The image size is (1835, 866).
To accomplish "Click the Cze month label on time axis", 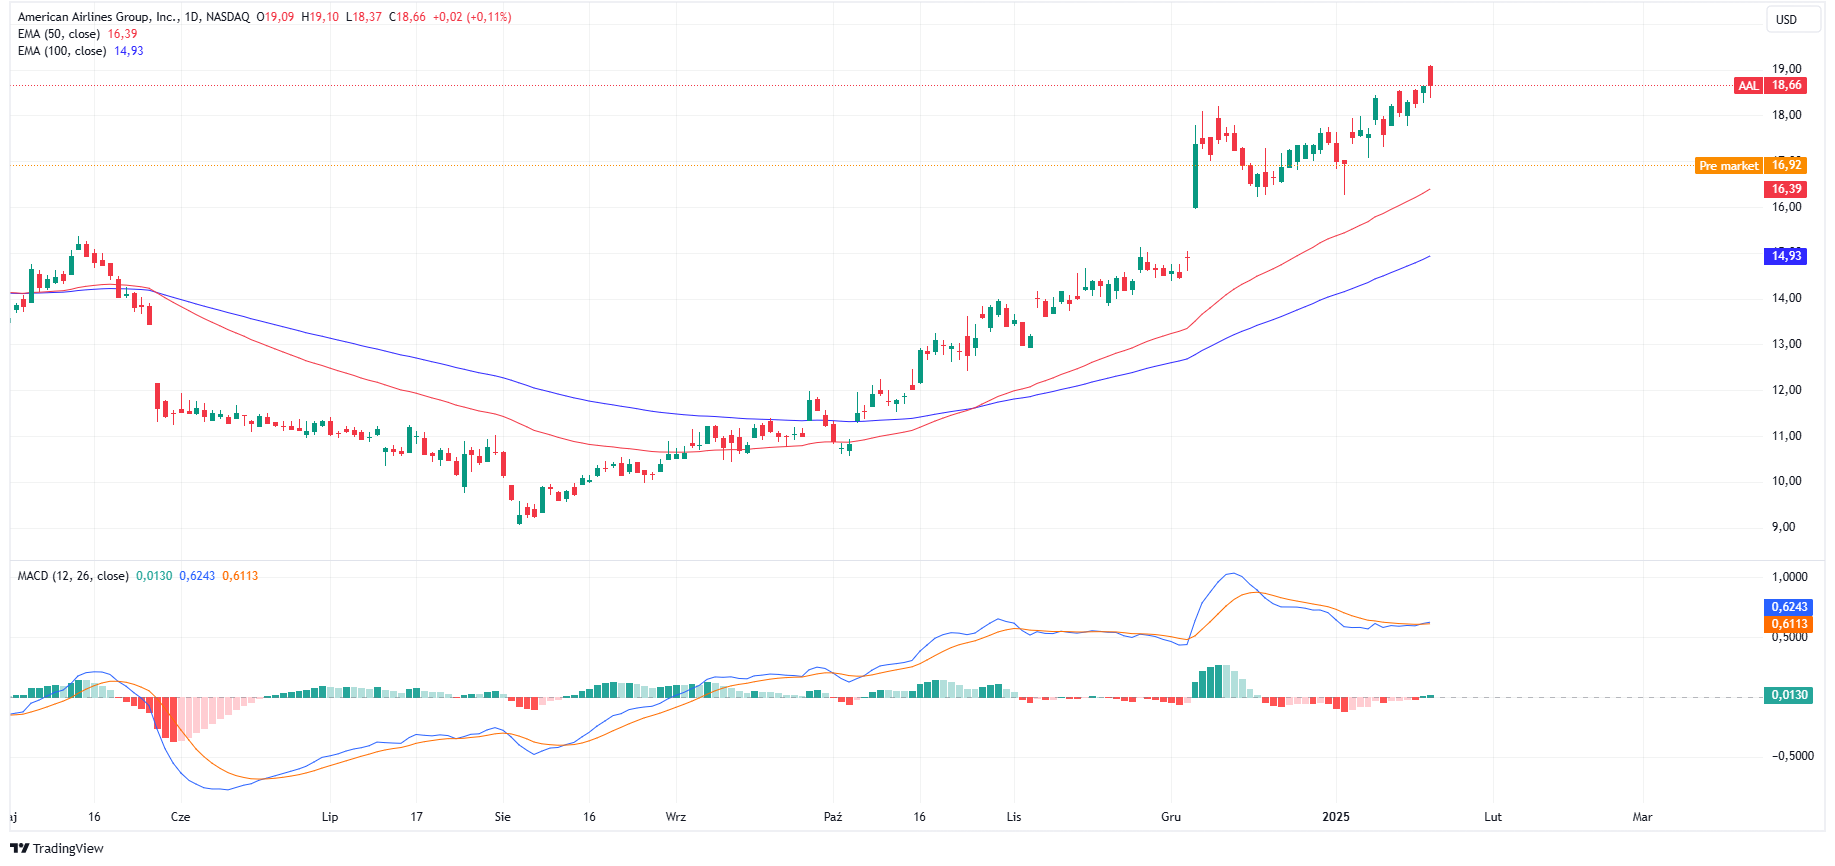I will [x=180, y=817].
